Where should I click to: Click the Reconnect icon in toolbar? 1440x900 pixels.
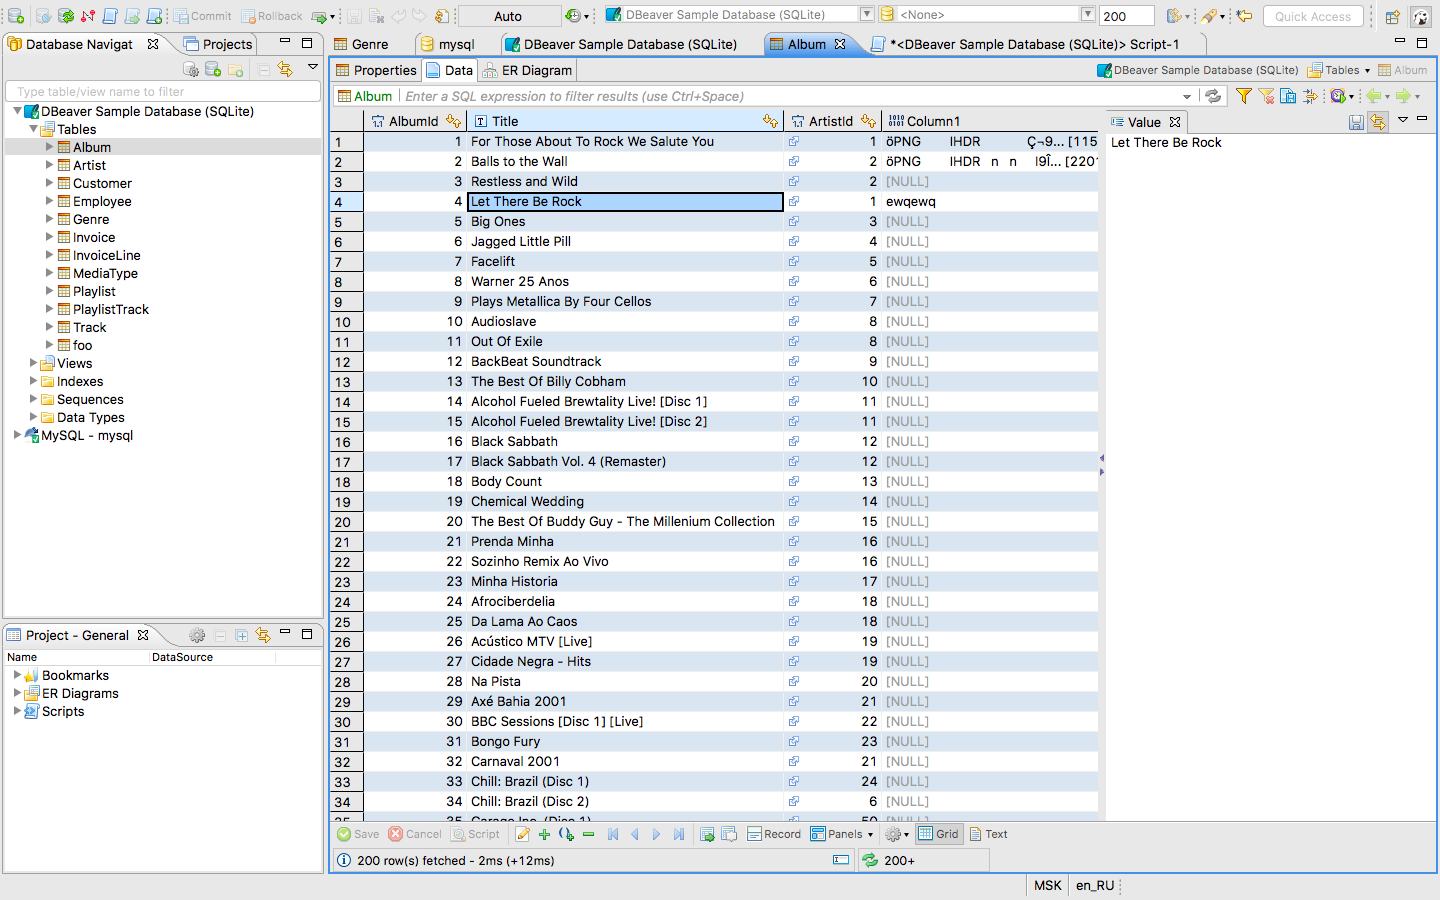click(66, 16)
